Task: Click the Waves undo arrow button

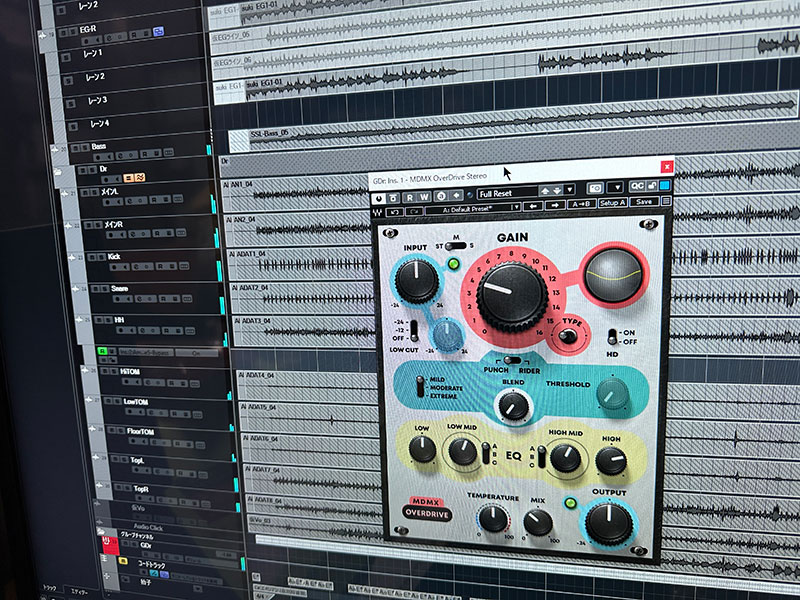Action: (394, 212)
